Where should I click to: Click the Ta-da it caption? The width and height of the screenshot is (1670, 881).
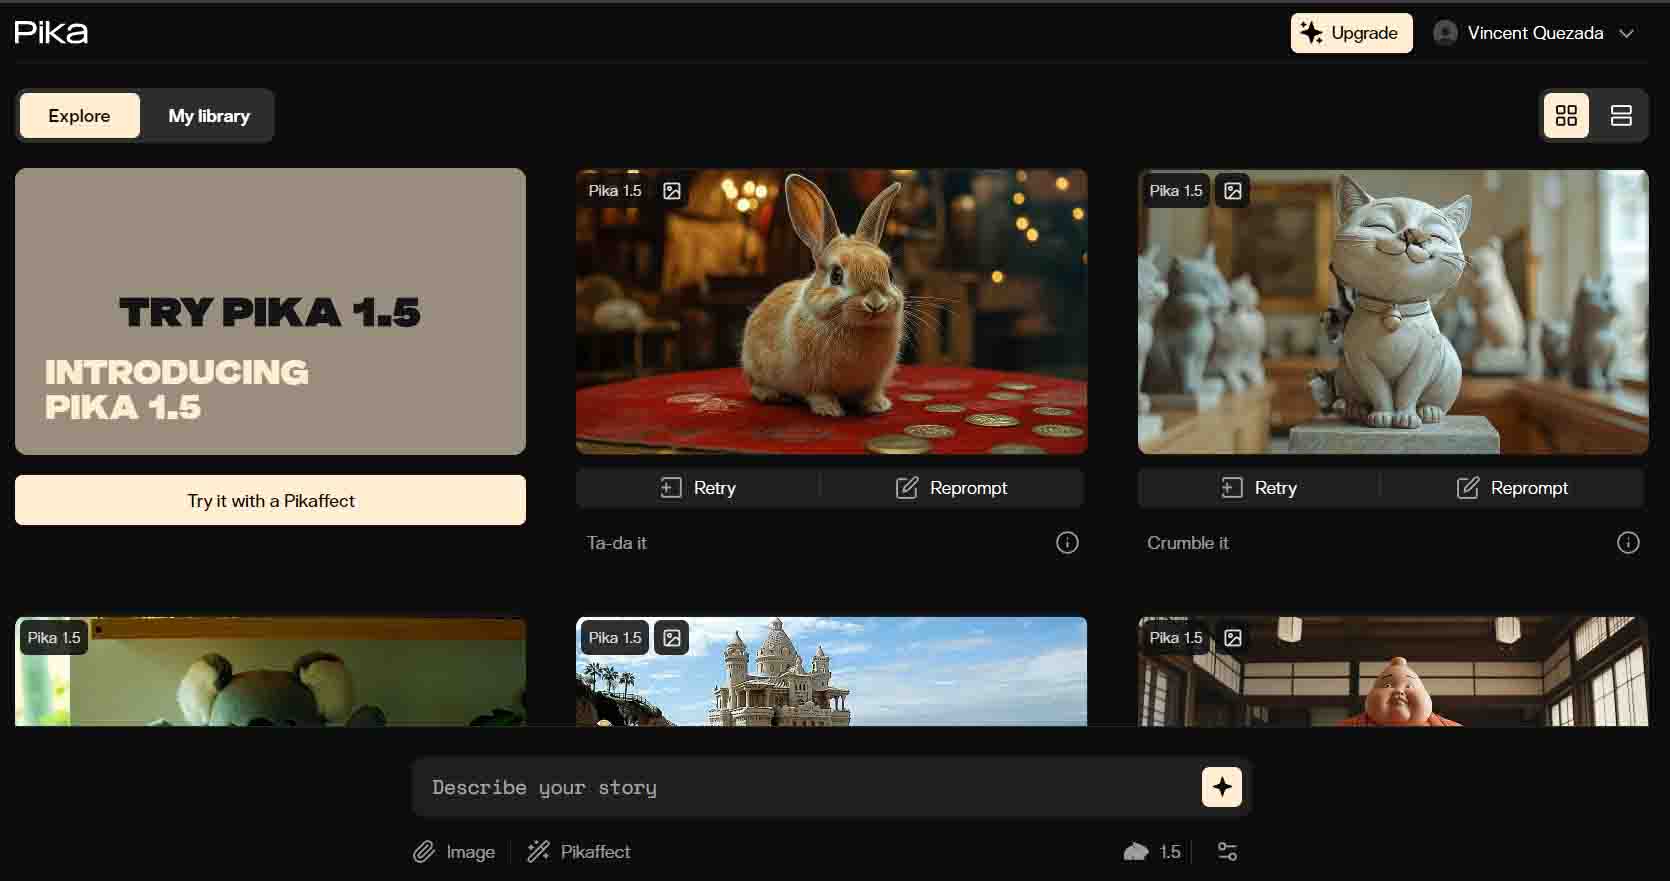point(616,543)
